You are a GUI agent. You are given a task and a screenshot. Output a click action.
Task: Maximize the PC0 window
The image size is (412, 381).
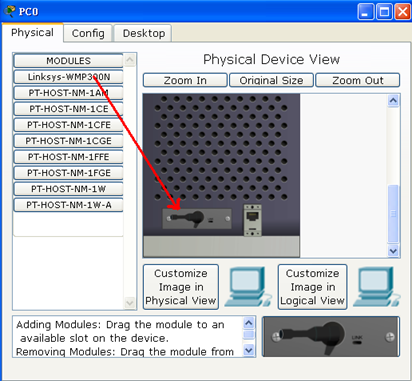(384, 12)
